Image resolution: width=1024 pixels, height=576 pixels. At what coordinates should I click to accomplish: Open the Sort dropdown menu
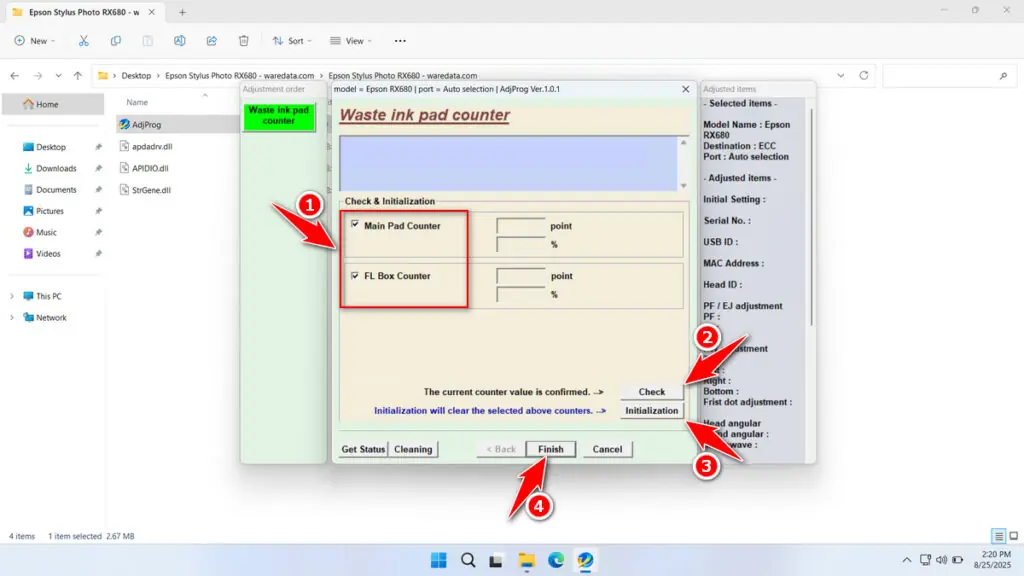click(293, 41)
